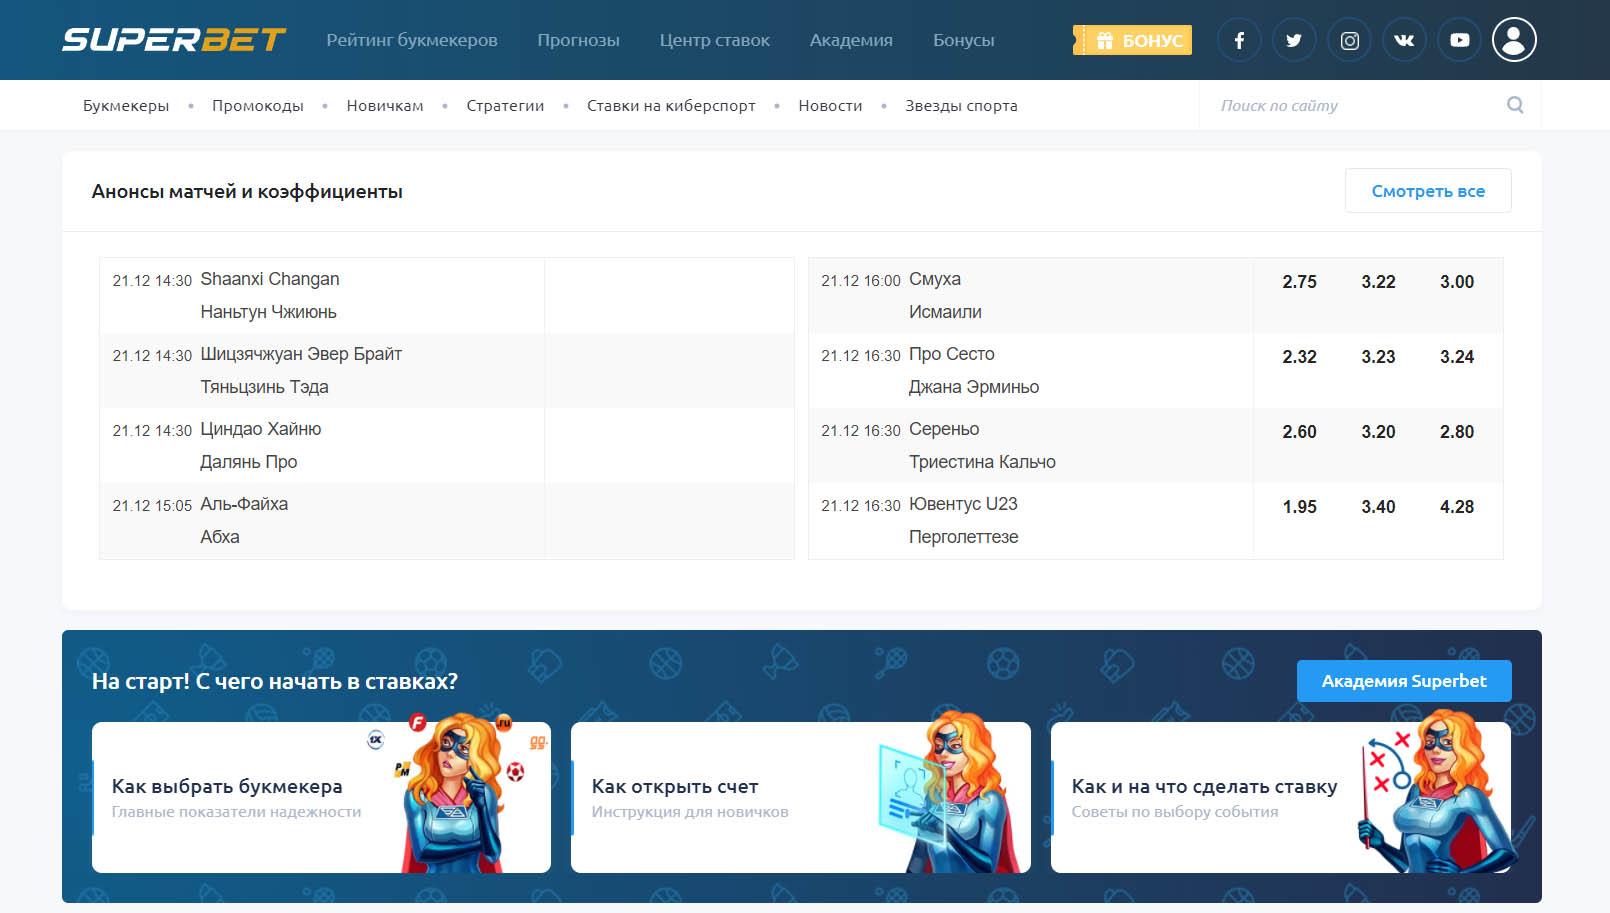Click odds 2.60 for Сереньо
The height and width of the screenshot is (913, 1610).
click(x=1299, y=432)
